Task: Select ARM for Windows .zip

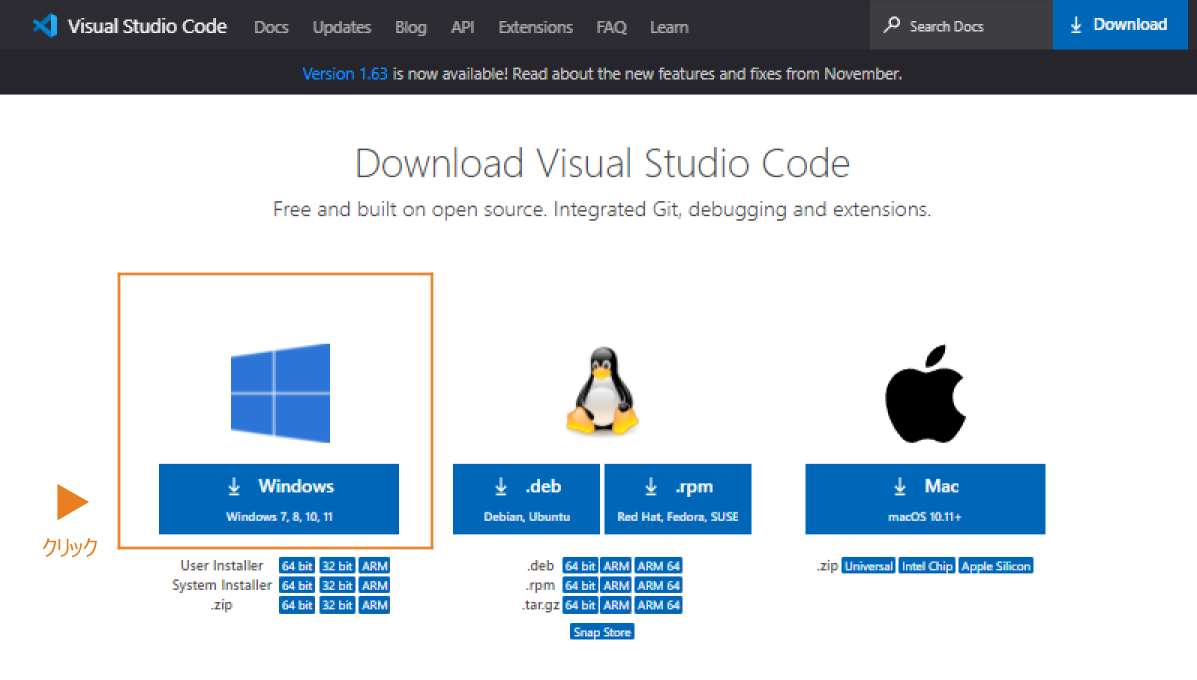Action: pyautogui.click(x=375, y=605)
